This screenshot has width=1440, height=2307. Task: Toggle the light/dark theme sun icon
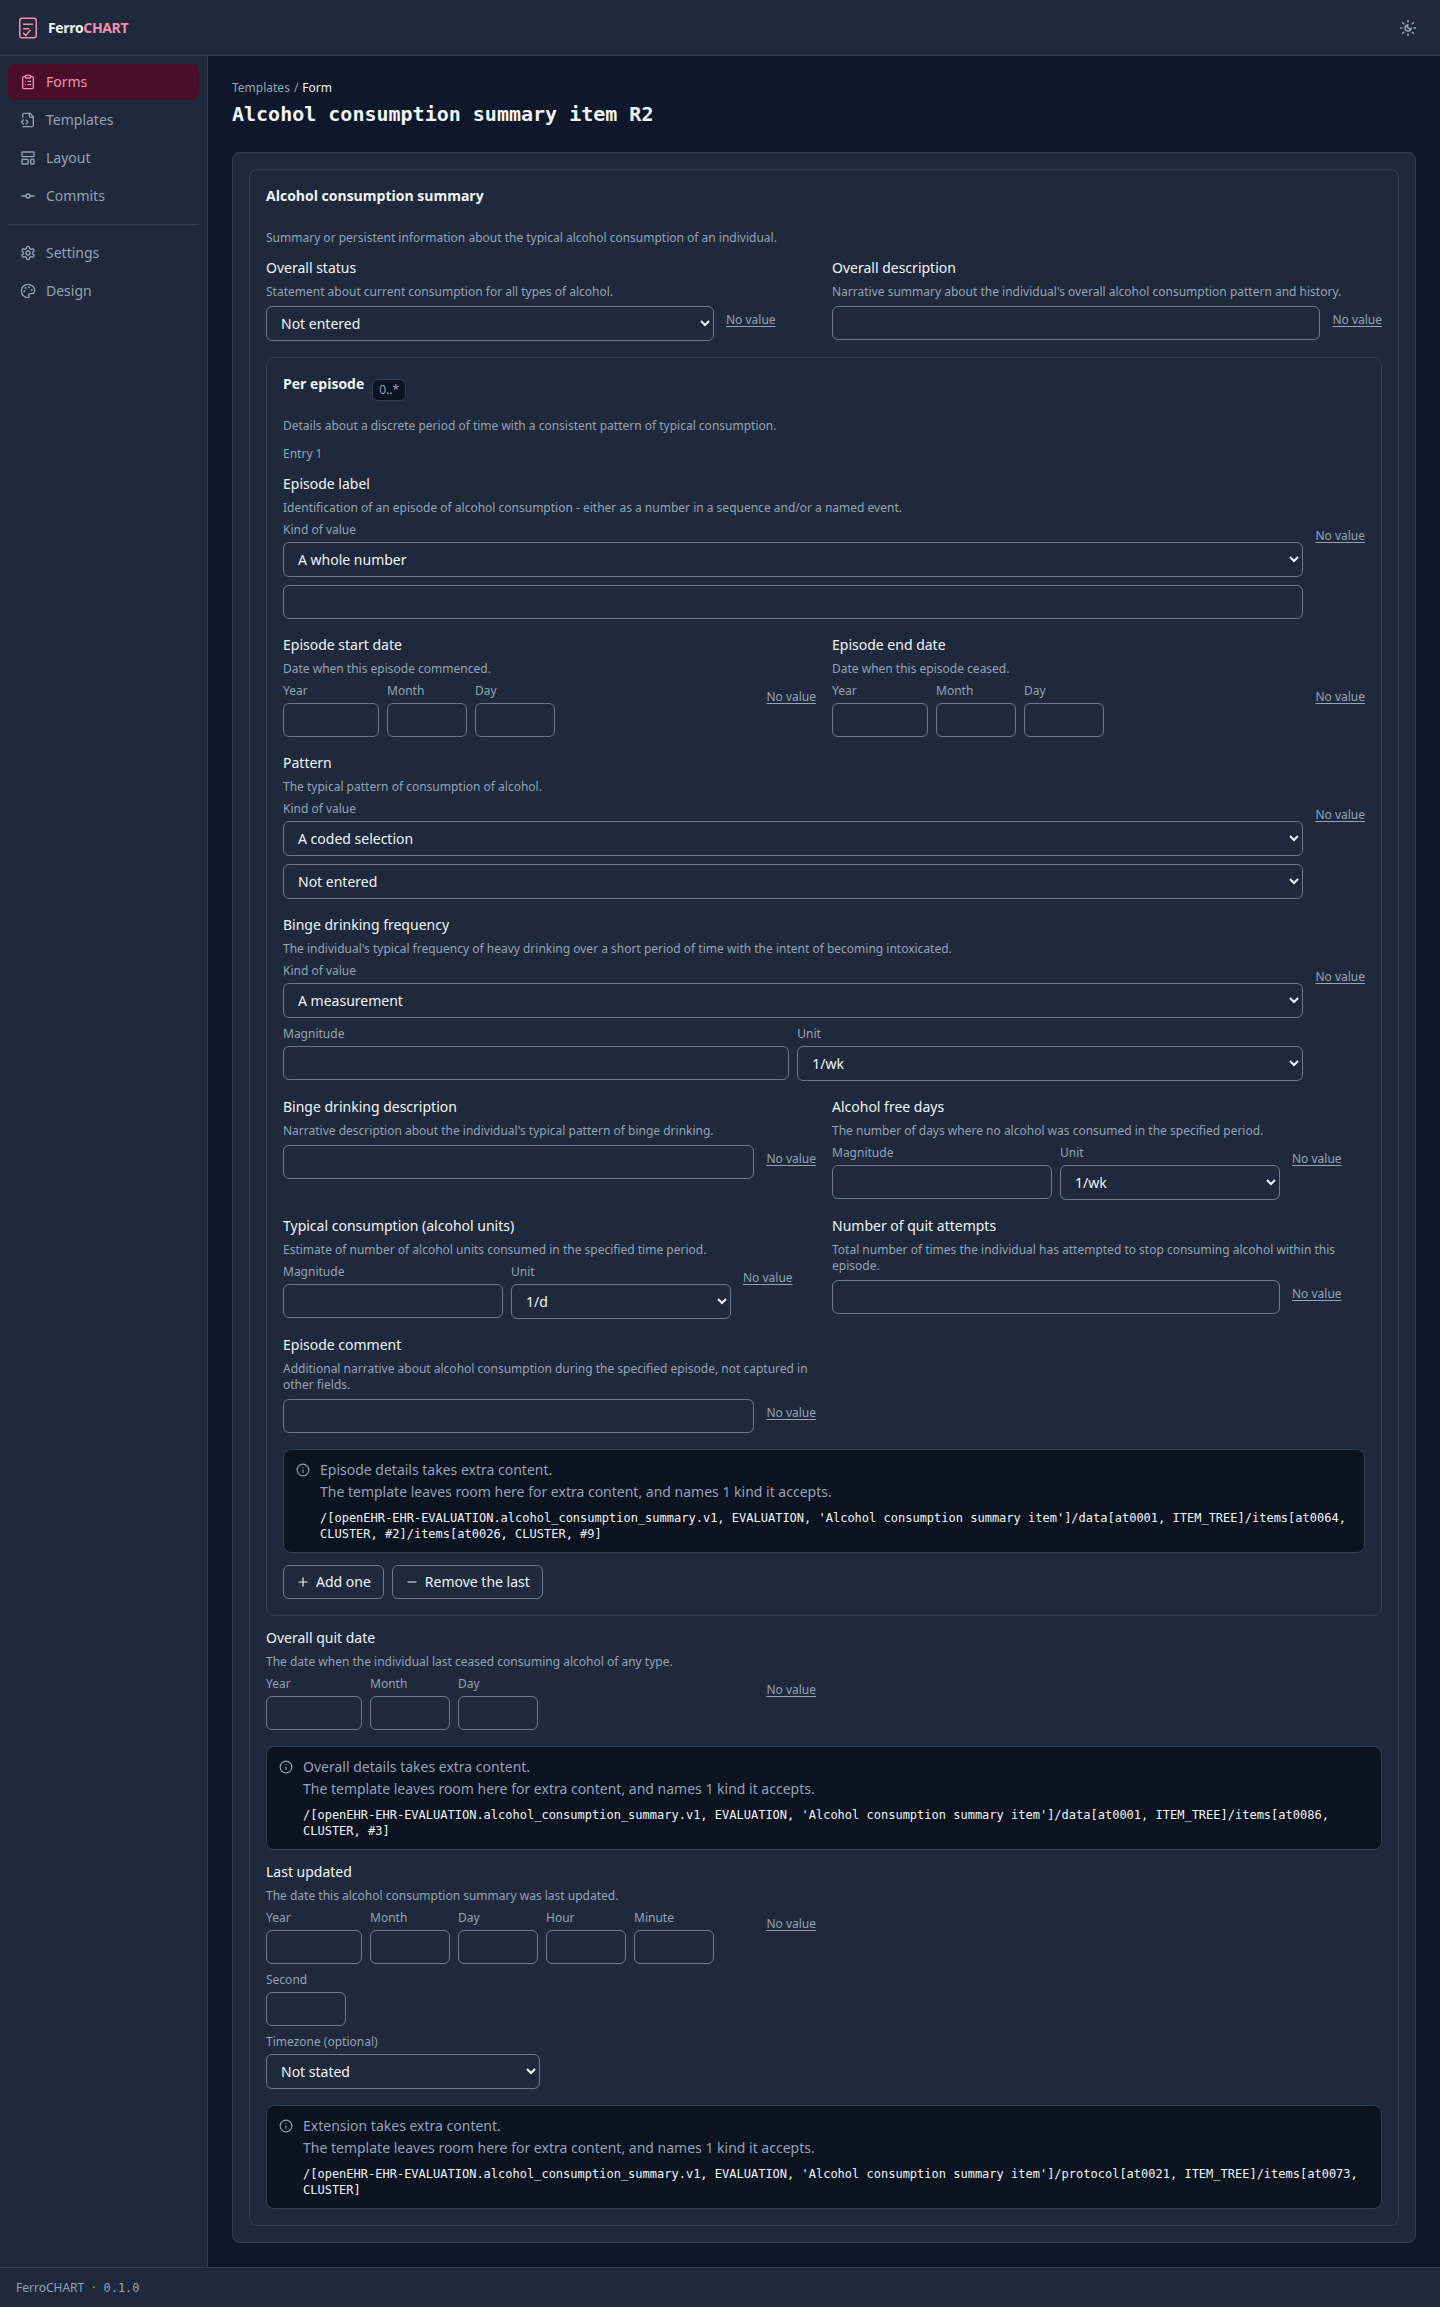(1408, 28)
